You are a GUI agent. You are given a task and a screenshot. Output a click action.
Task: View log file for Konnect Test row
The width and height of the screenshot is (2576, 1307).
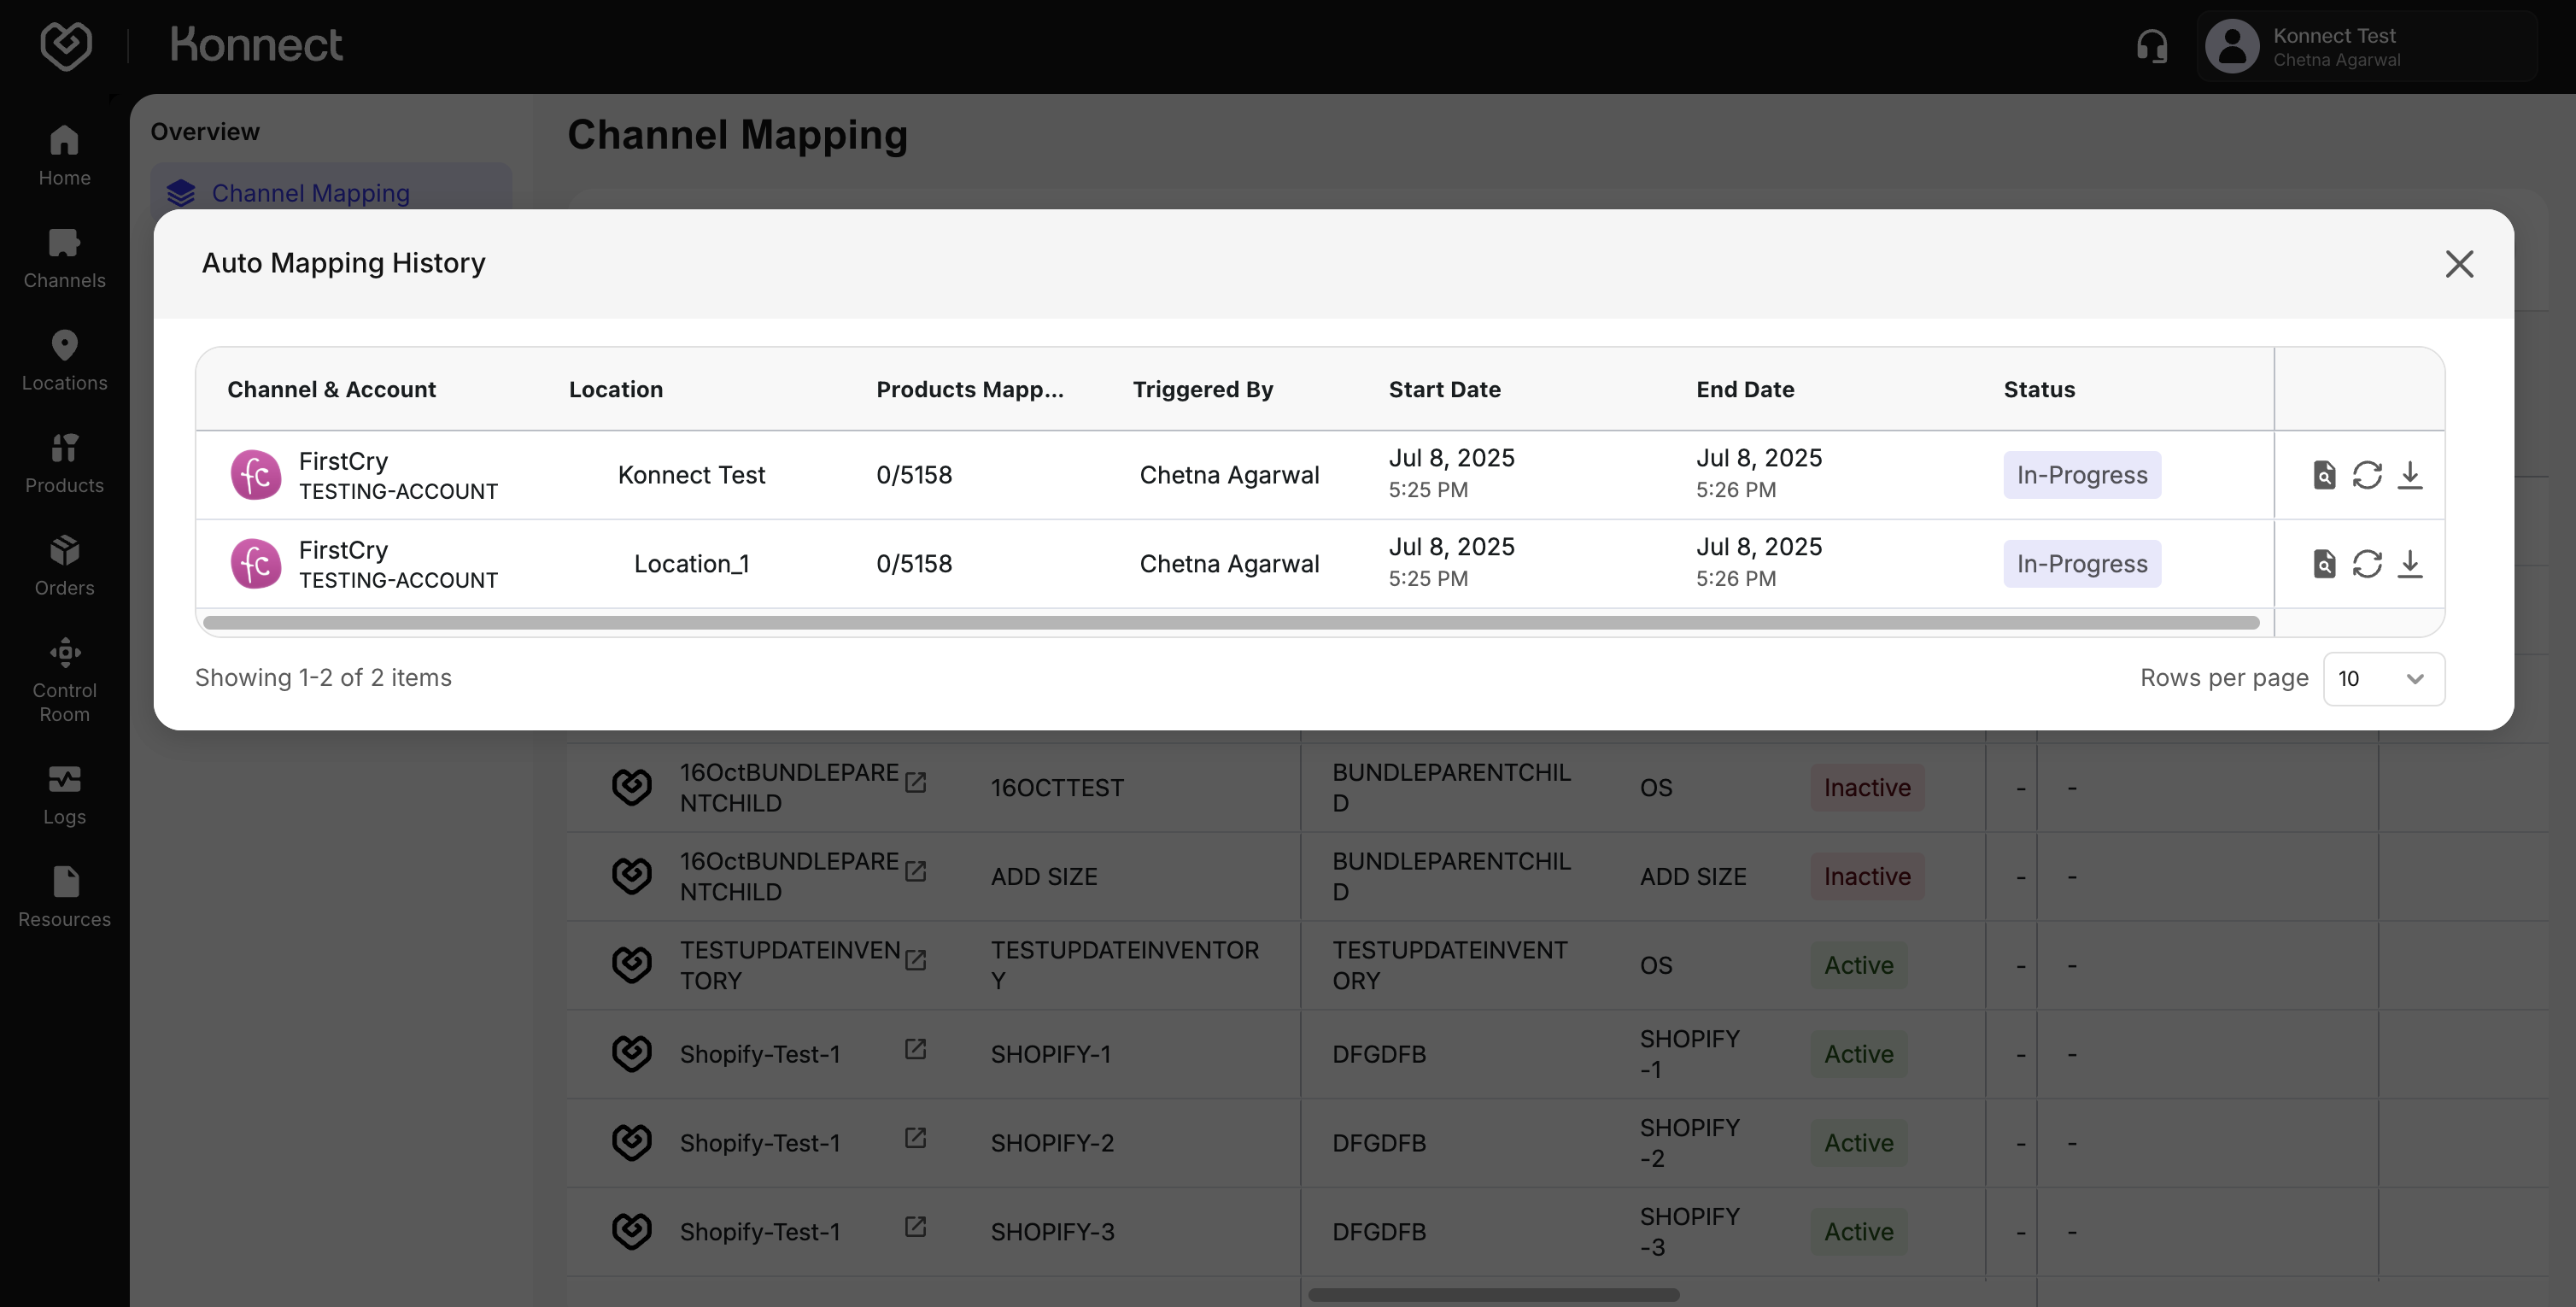(2324, 475)
